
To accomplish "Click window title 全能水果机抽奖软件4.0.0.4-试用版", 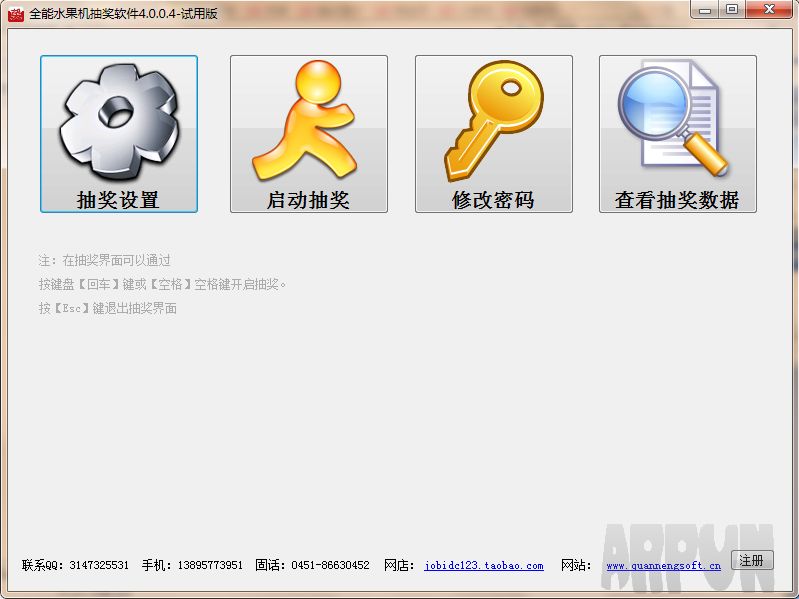I will pyautogui.click(x=123, y=14).
